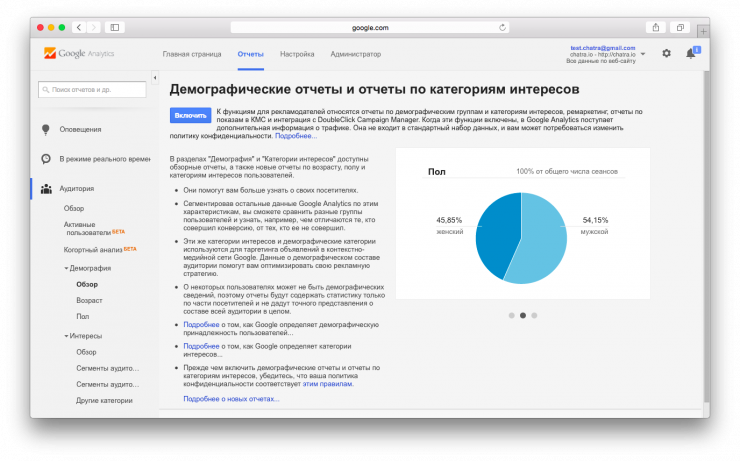This screenshot has width=740, height=461.
Task: Click the page's vertical scrollbar
Action: click(706, 236)
